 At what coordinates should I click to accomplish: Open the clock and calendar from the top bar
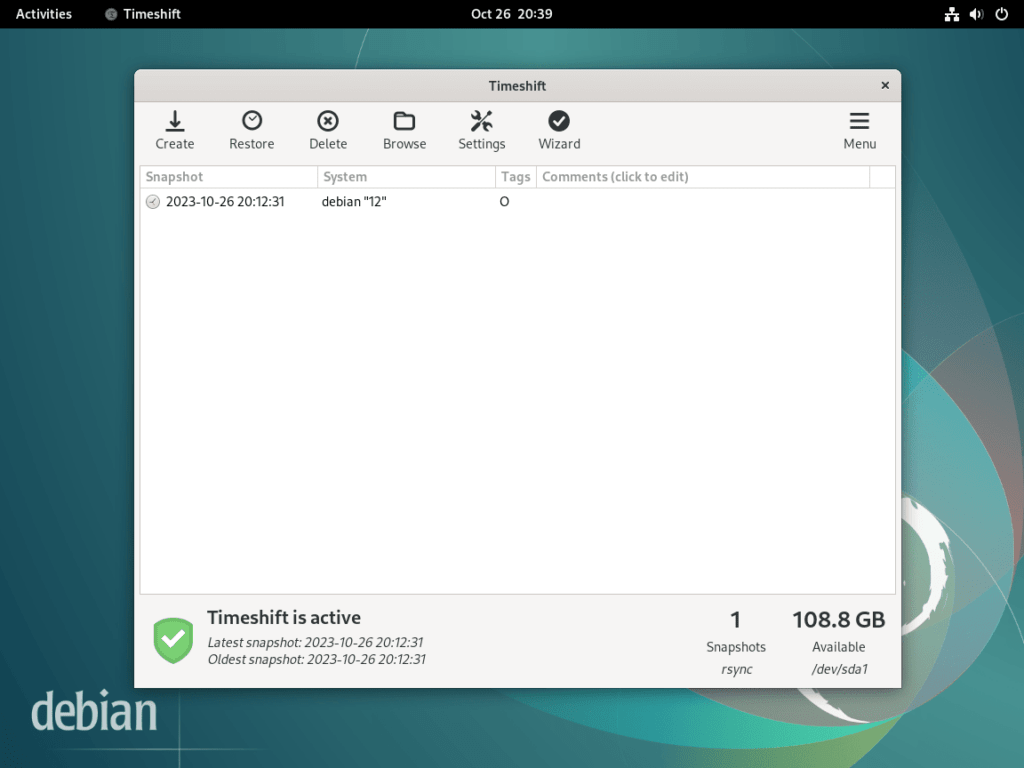pyautogui.click(x=512, y=14)
